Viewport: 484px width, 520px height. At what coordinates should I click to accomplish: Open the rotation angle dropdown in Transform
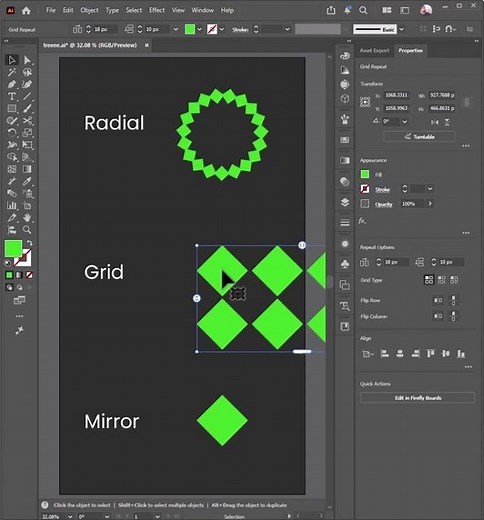point(404,122)
